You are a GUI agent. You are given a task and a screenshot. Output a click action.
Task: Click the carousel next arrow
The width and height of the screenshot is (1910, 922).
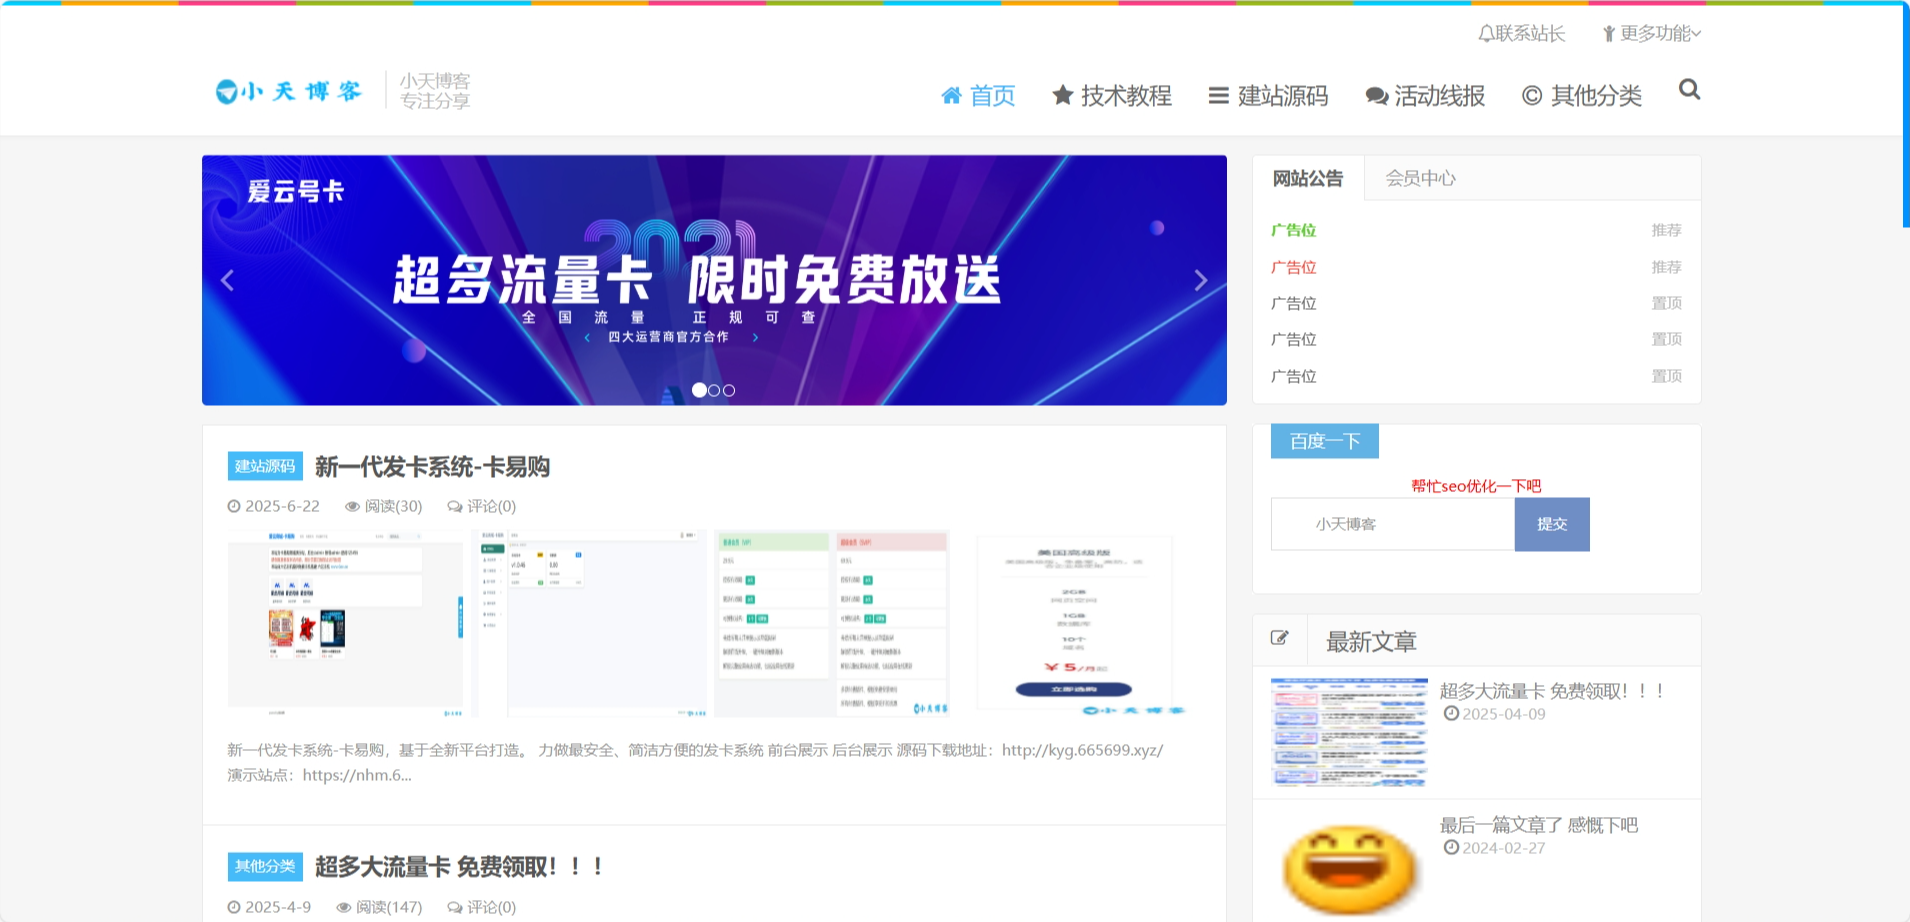(x=1200, y=281)
